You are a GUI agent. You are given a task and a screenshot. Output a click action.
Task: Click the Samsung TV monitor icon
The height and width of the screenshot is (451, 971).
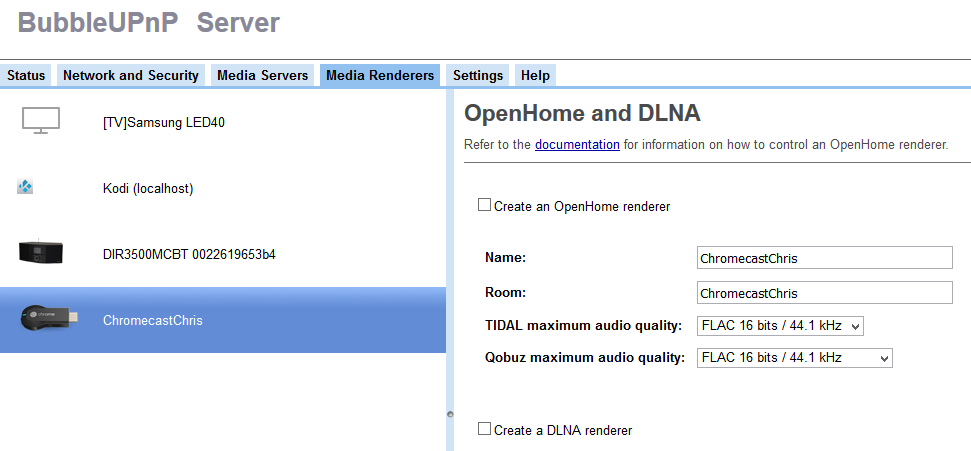(x=41, y=121)
